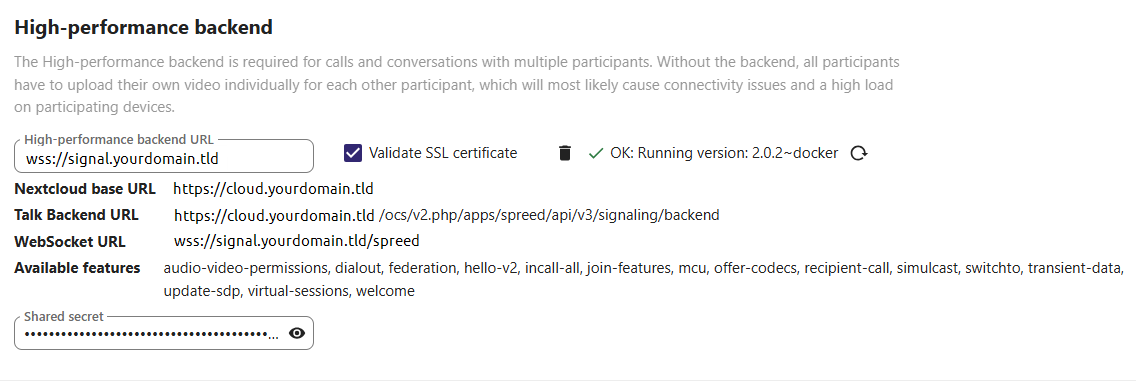Click the Available features list text

(643, 279)
